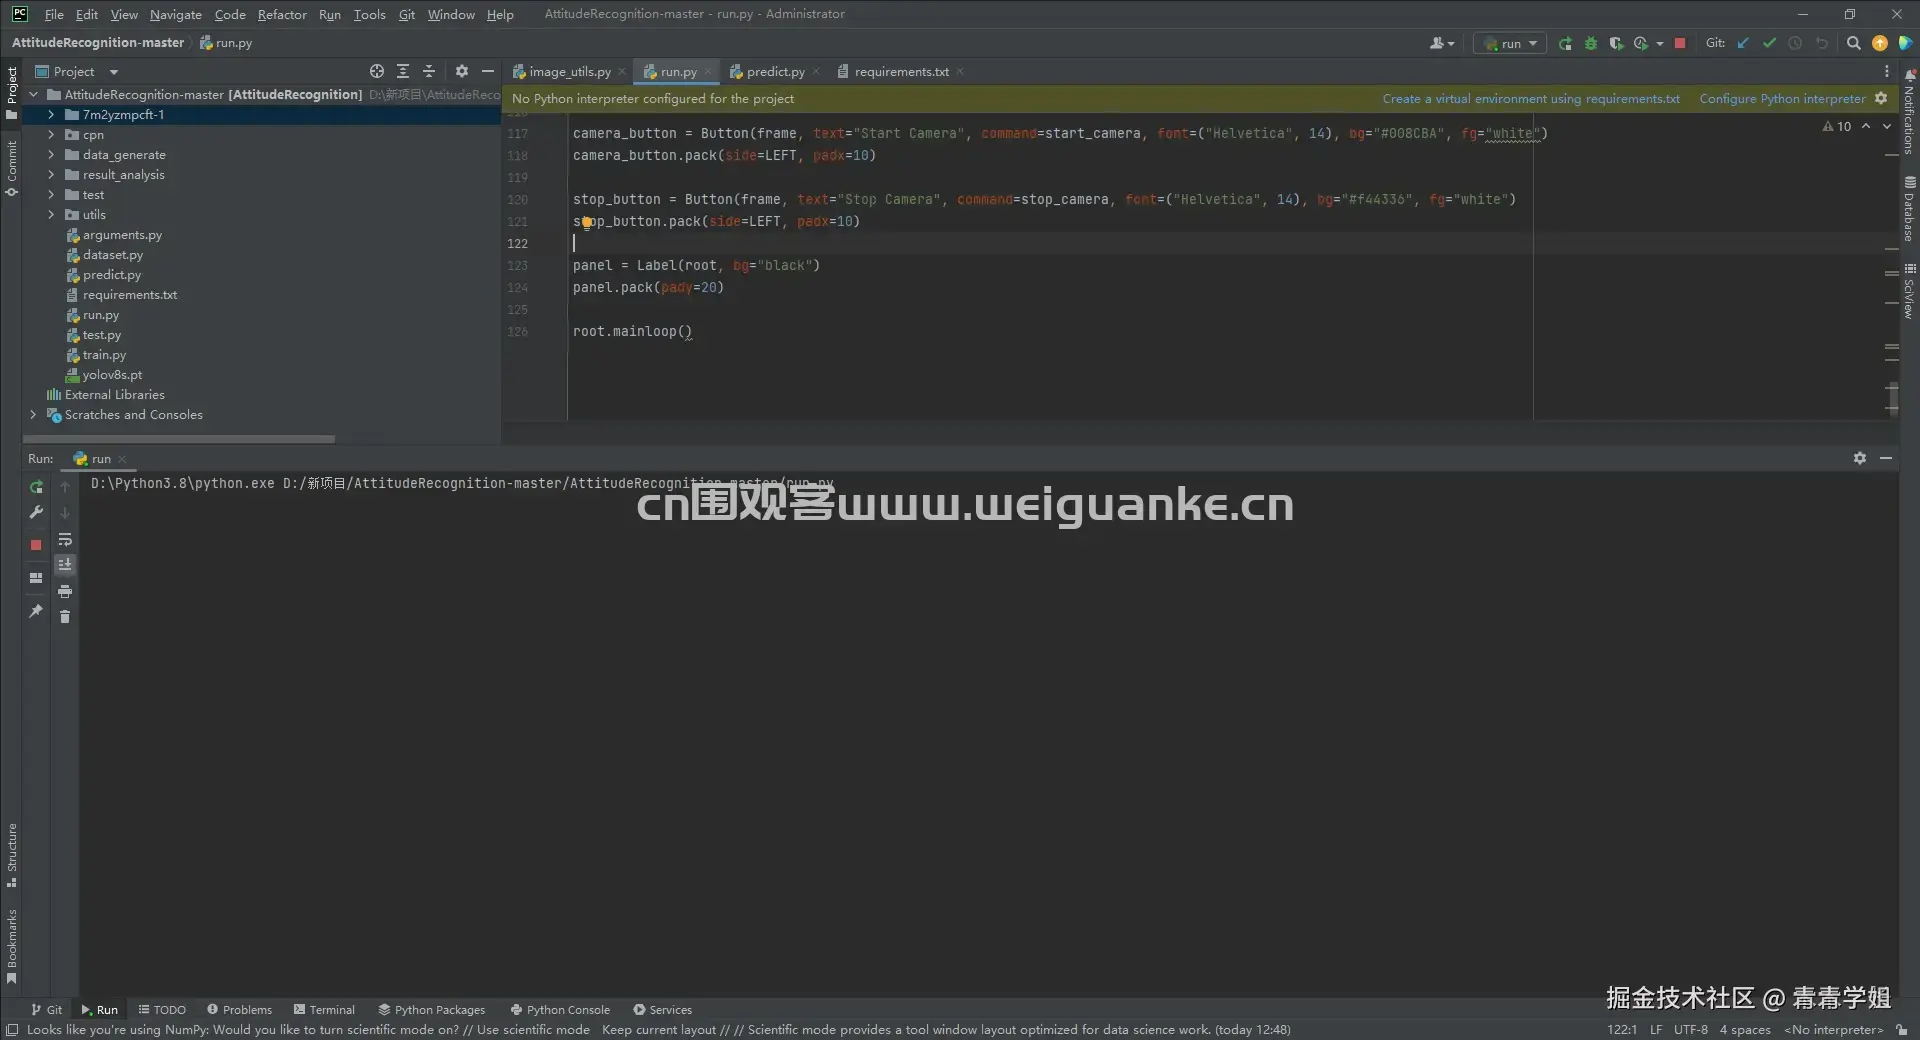Viewport: 1920px width, 1040px height.
Task: Open Search Everywhere magnifier icon
Action: (1853, 43)
